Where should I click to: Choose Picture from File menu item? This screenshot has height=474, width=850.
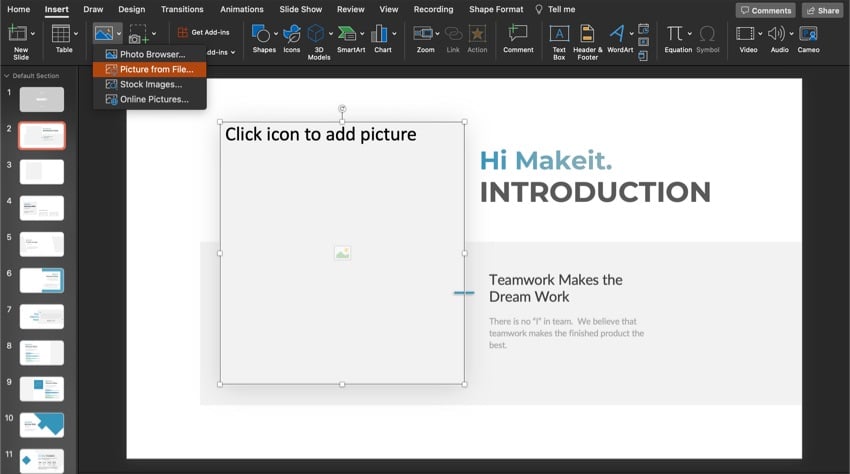156,69
